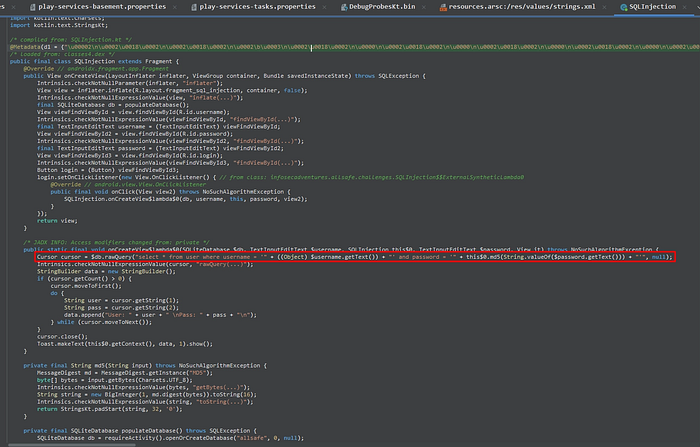Switch to the play-services-basement.properties tab
The height and width of the screenshot is (447, 700).
click(102, 7)
